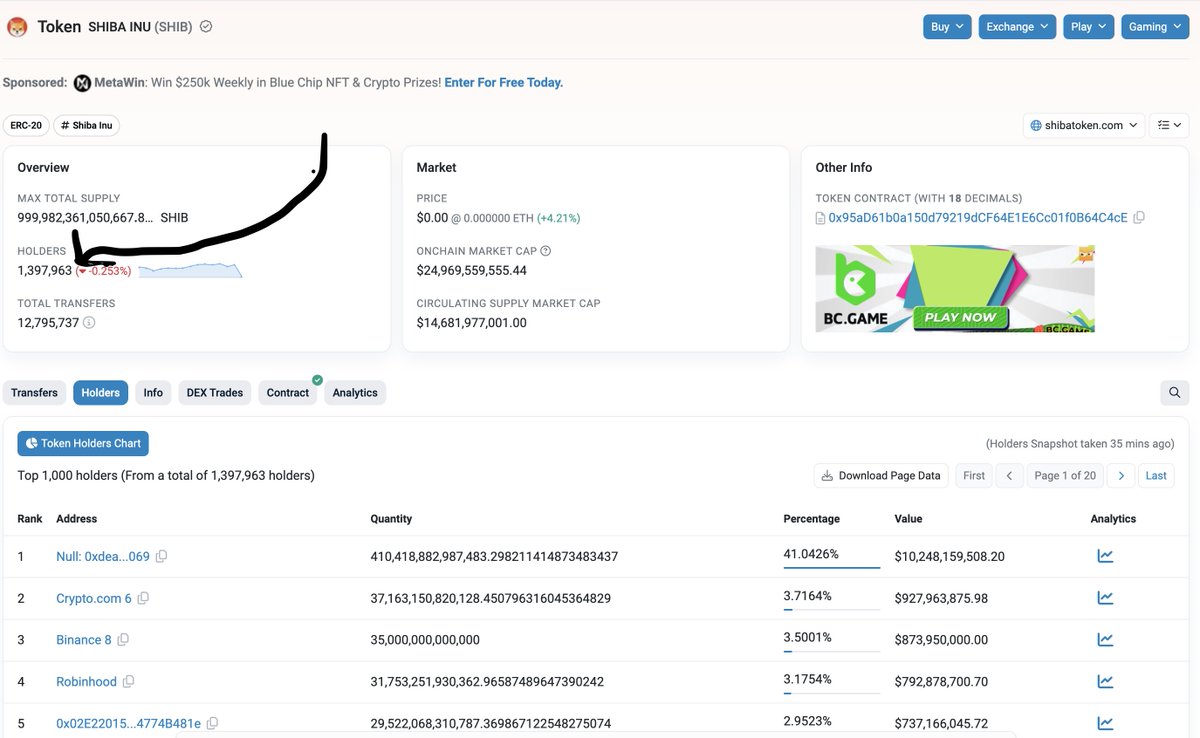This screenshot has height=738, width=1200.
Task: Go to previous page arrow
Action: coord(1010,476)
